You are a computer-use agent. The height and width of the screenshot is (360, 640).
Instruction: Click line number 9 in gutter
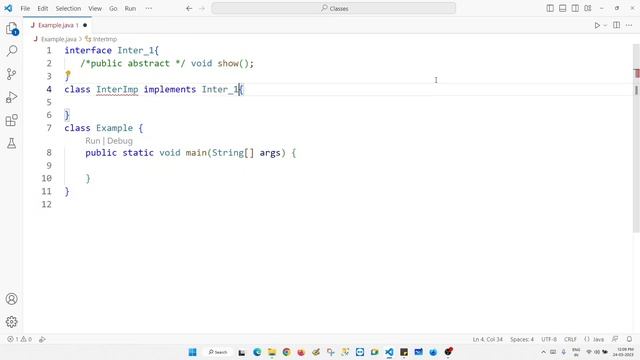click(x=49, y=165)
